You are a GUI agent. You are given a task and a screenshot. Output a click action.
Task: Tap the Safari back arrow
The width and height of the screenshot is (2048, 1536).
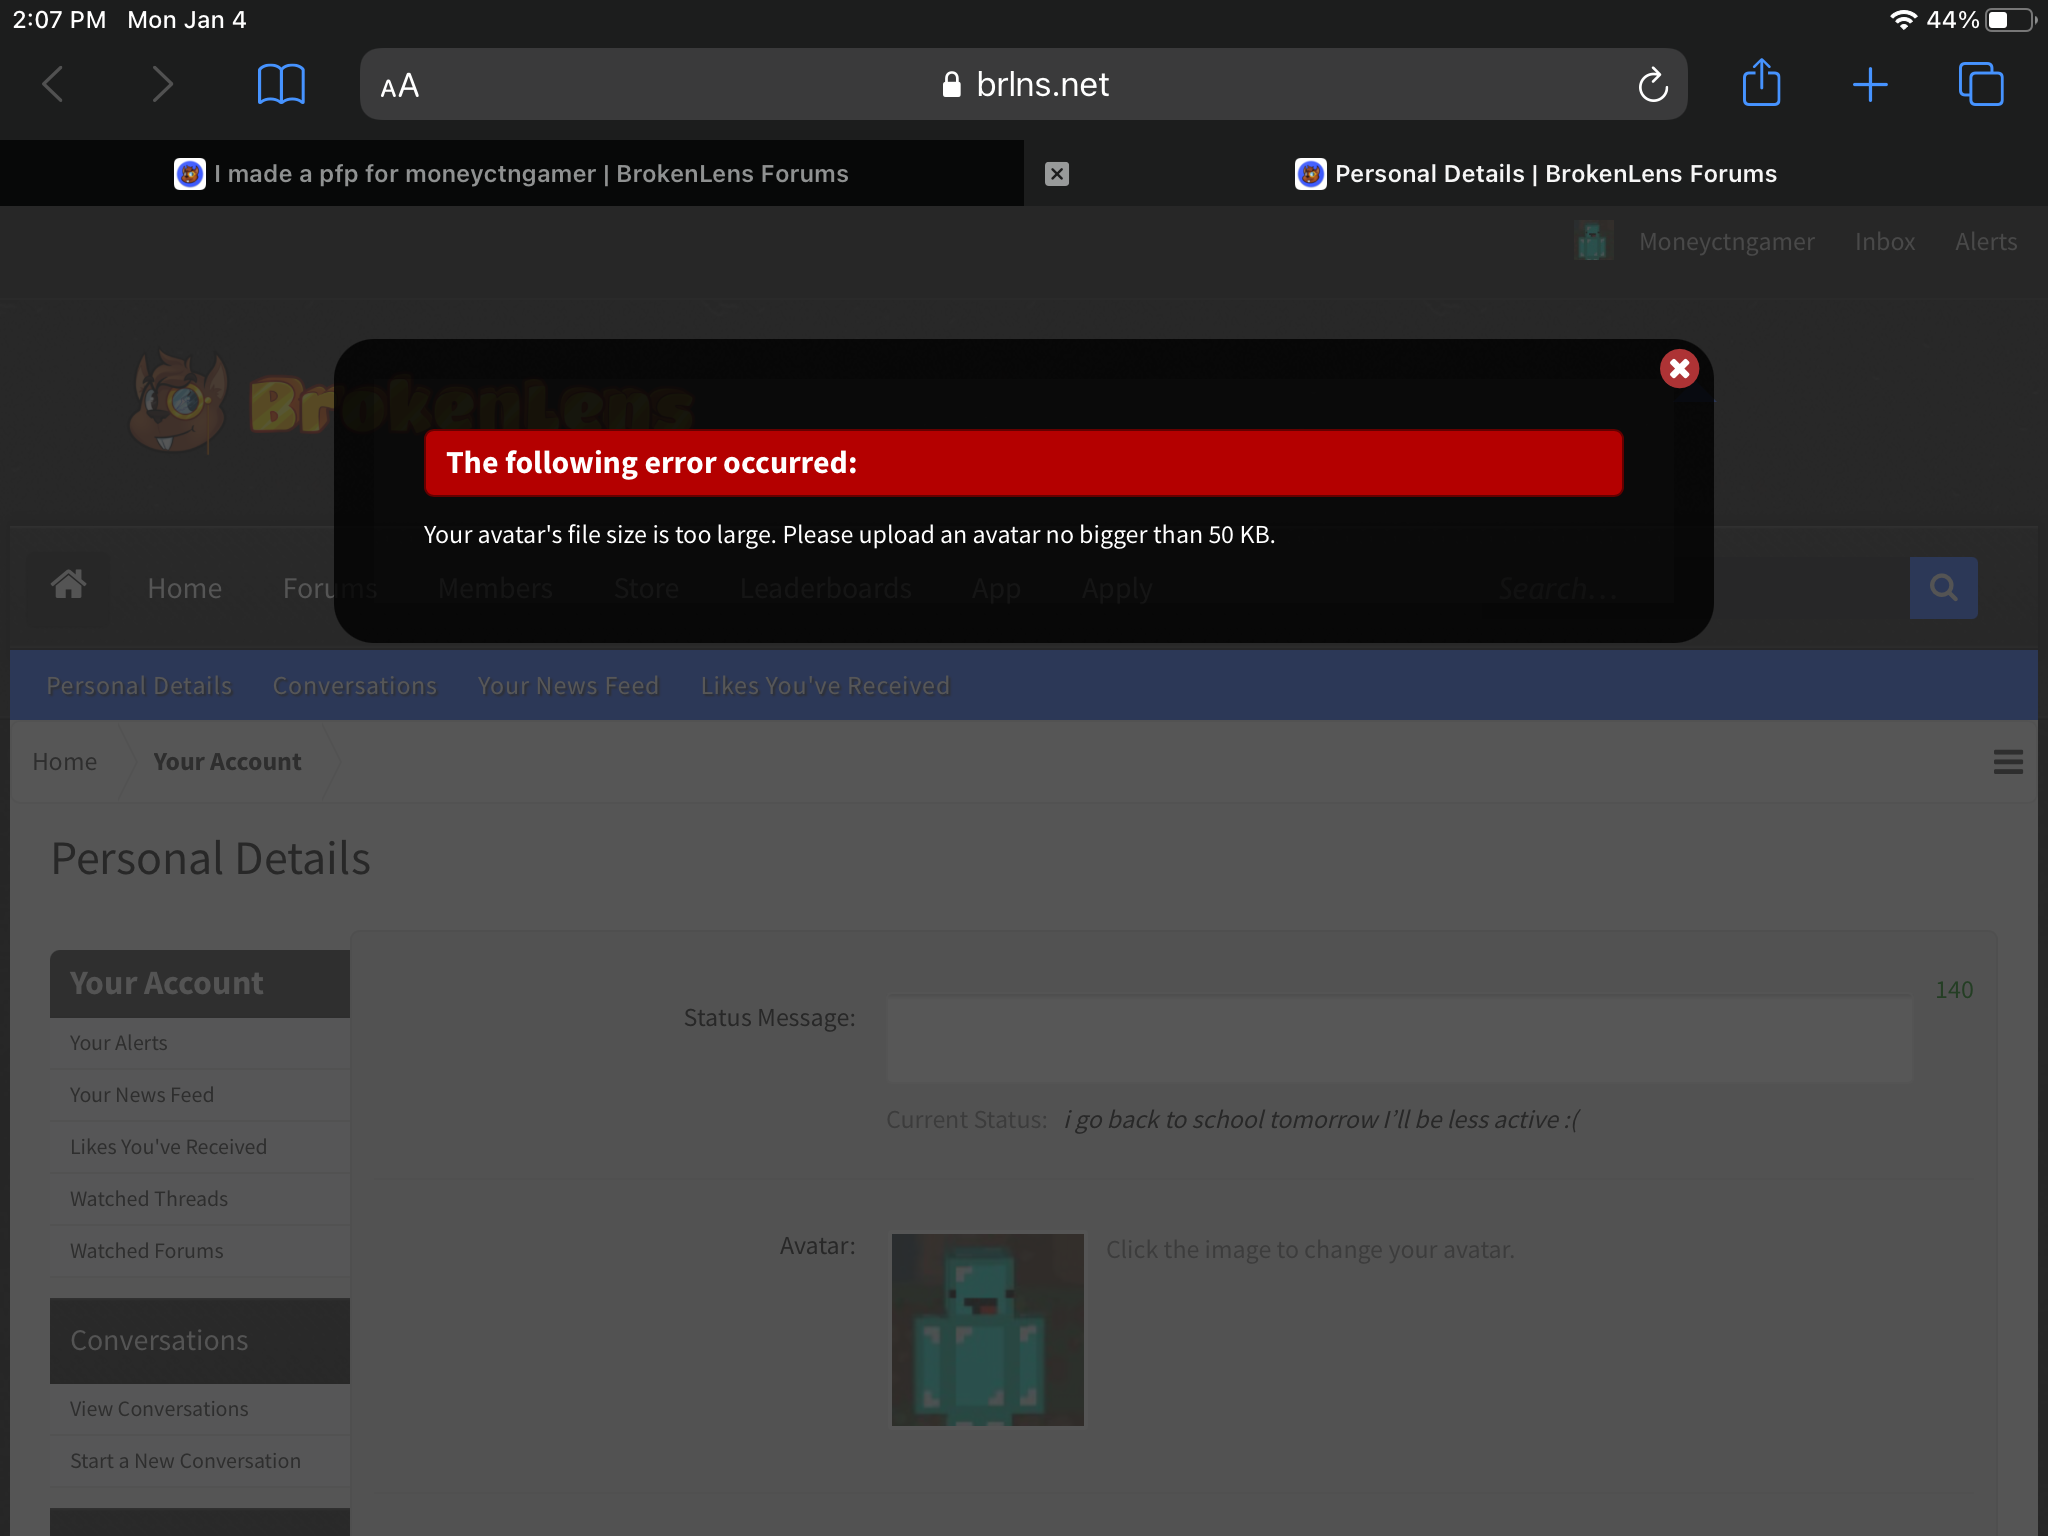tap(54, 84)
